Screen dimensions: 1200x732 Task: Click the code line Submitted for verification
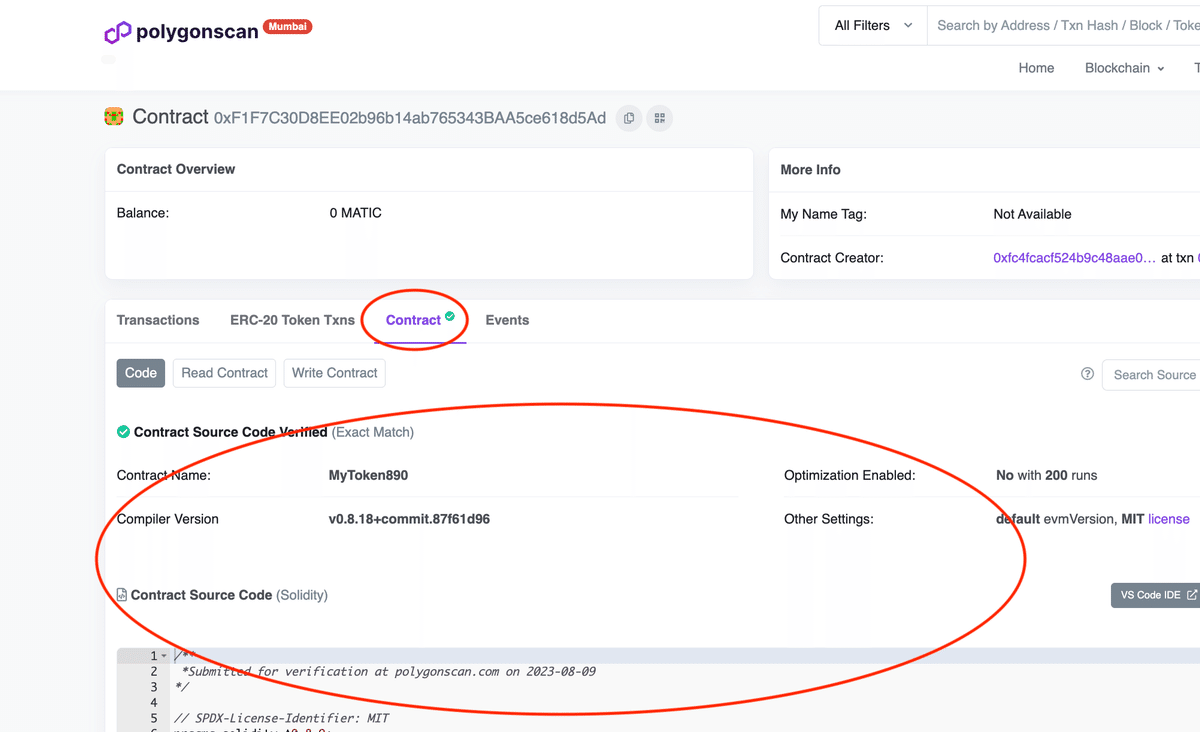pos(388,671)
